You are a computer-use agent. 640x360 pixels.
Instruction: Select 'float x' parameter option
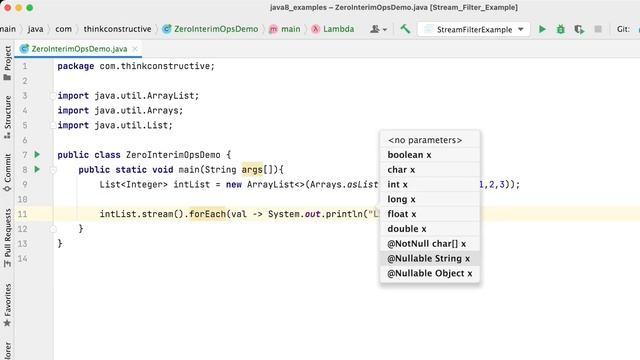pyautogui.click(x=429, y=214)
